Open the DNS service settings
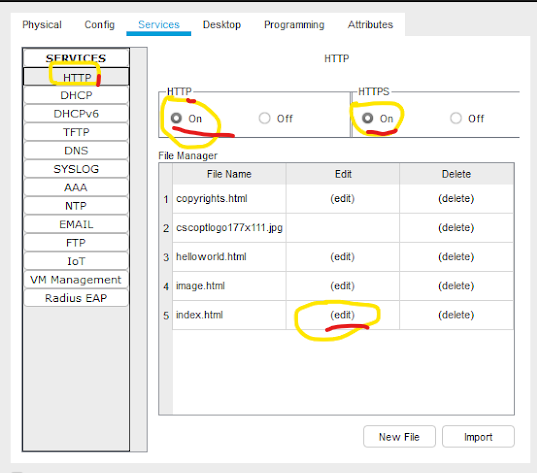Image resolution: width=537 pixels, height=473 pixels. [76, 151]
